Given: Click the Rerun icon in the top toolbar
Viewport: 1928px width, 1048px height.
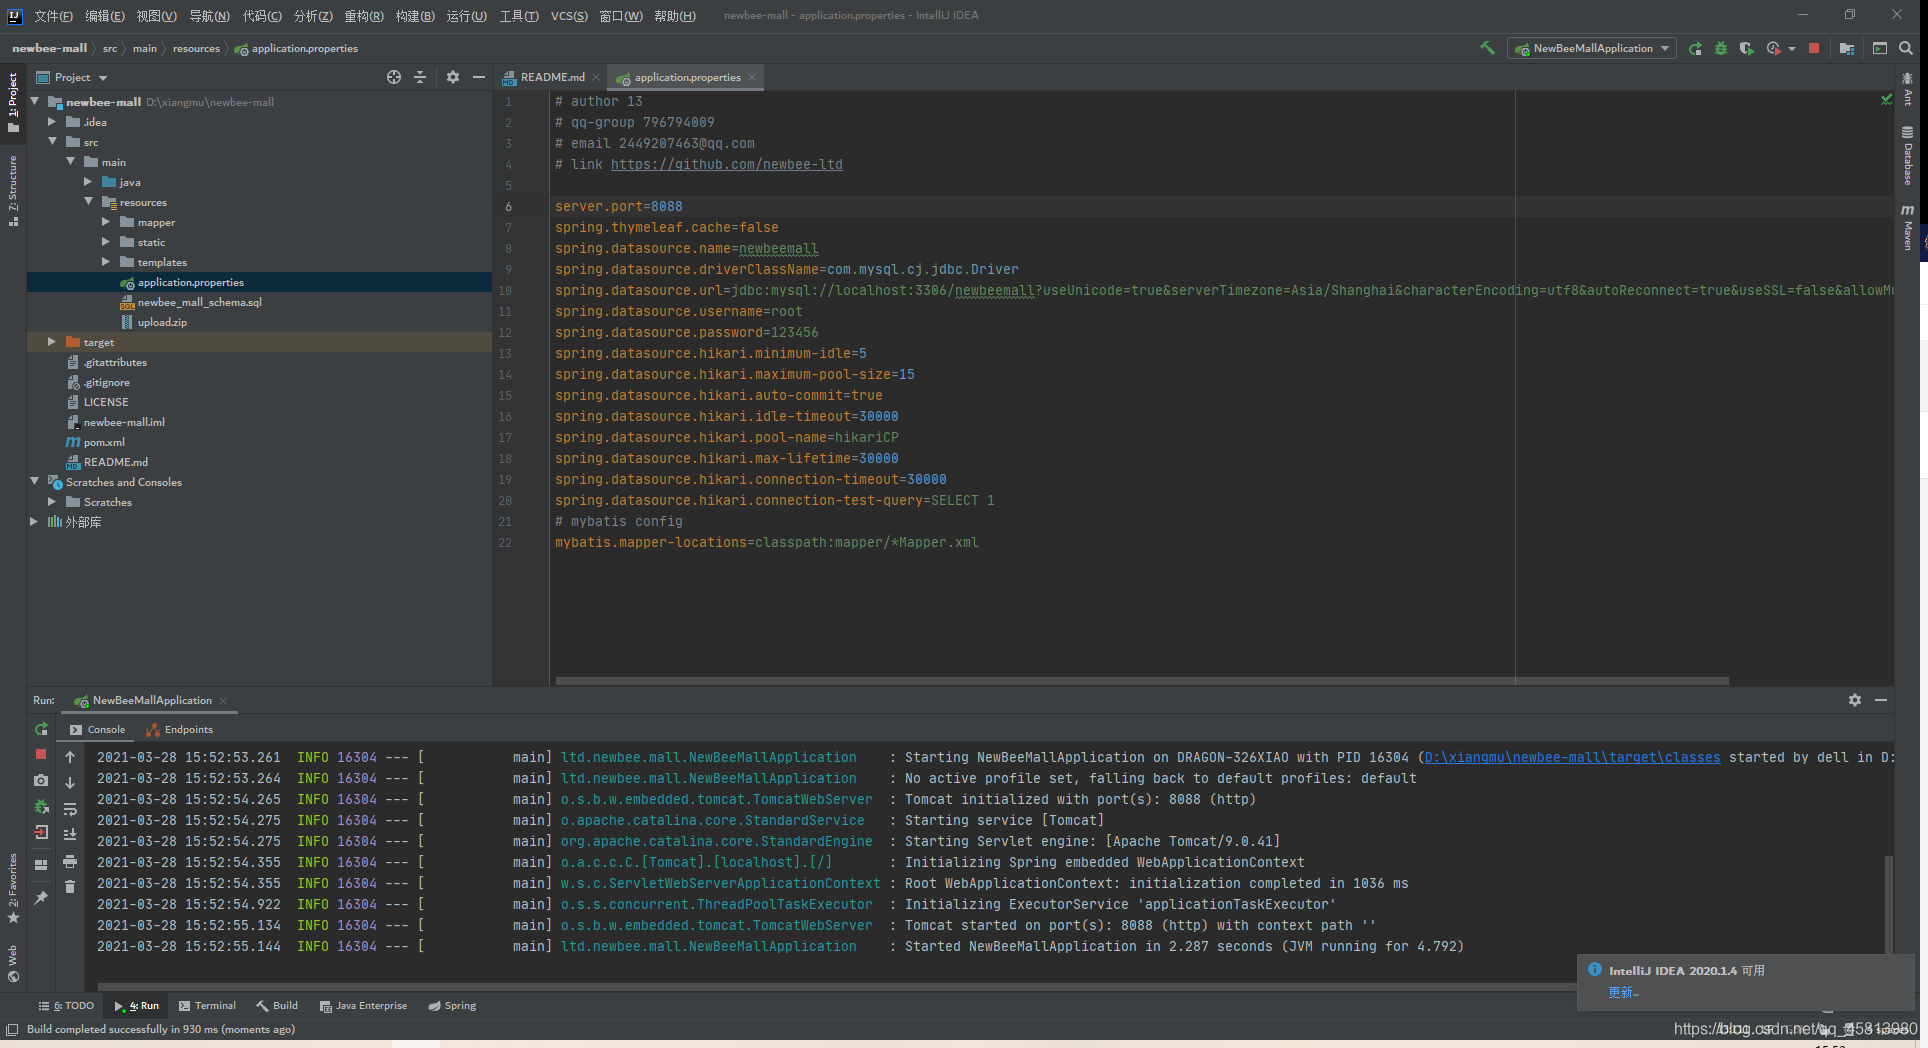Looking at the screenshot, I should click(x=1695, y=48).
